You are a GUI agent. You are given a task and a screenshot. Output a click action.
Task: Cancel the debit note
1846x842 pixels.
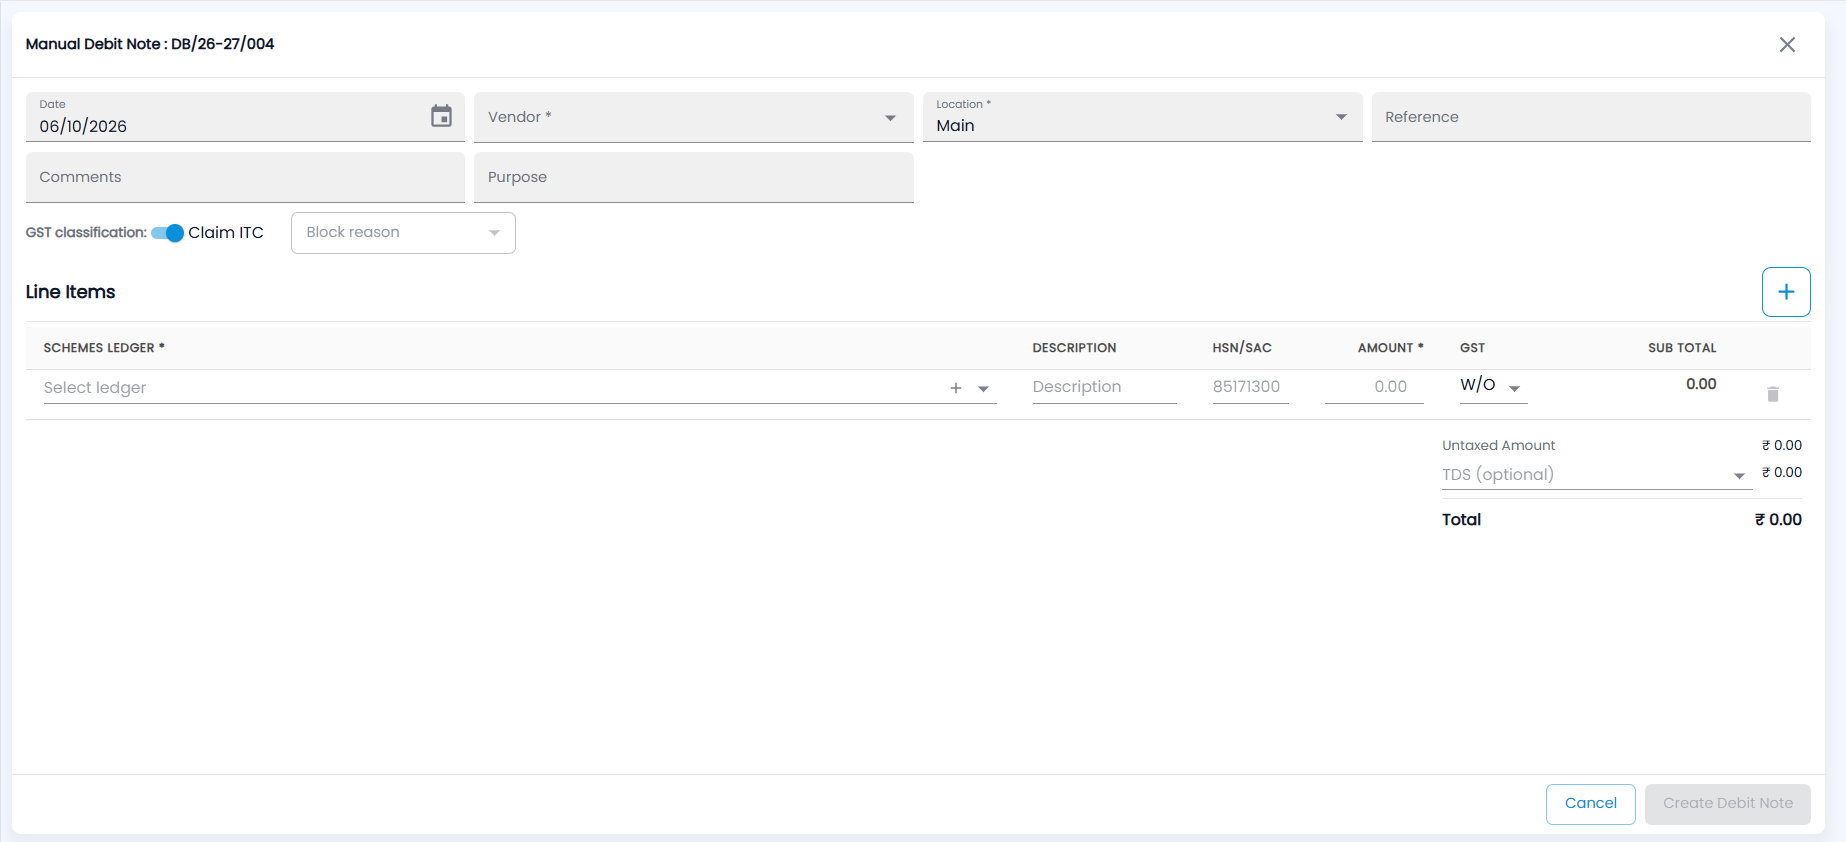pos(1591,804)
